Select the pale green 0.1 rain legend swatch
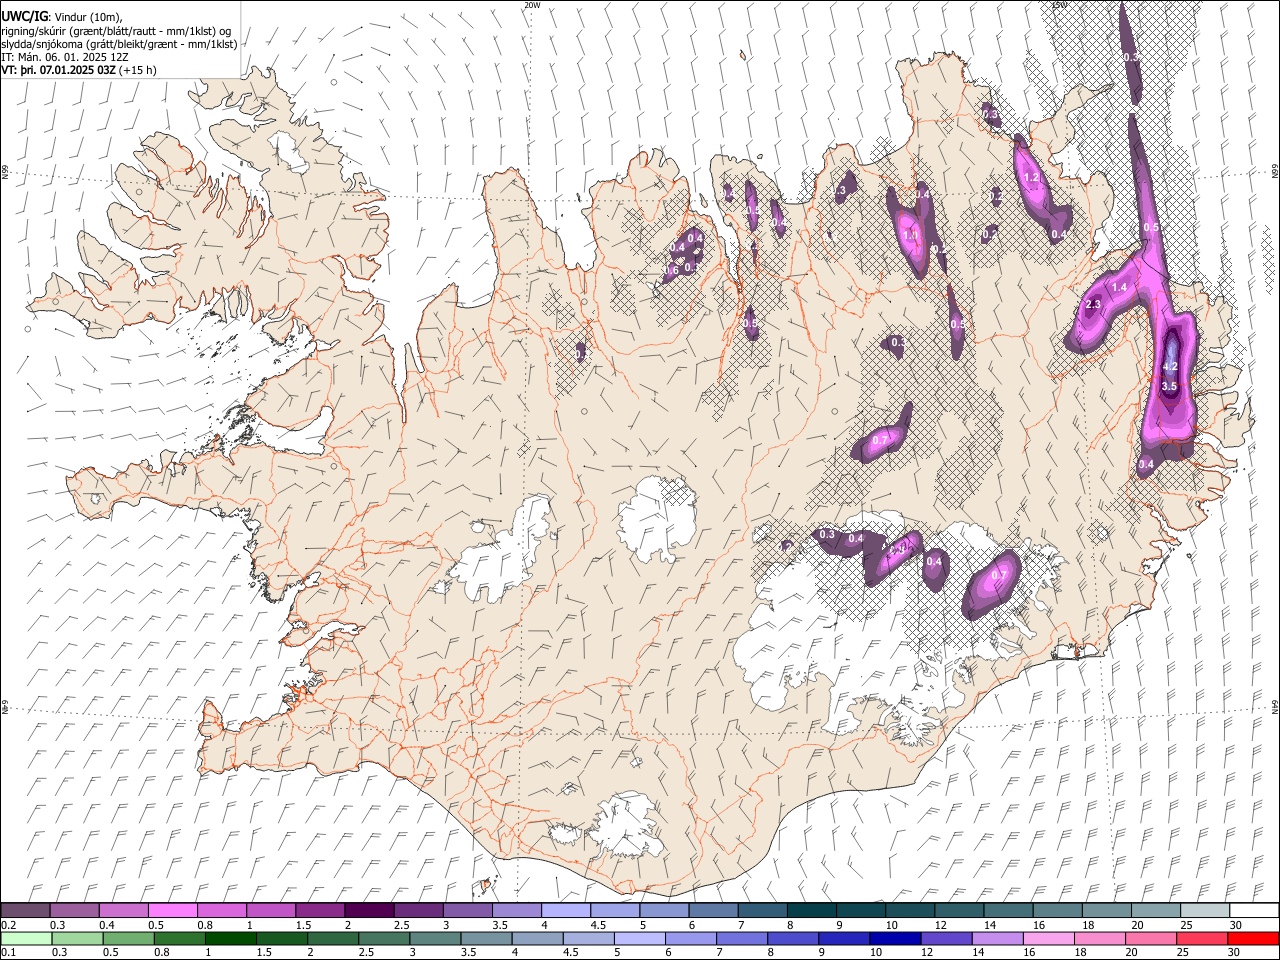The width and height of the screenshot is (1280, 960). (x=27, y=938)
